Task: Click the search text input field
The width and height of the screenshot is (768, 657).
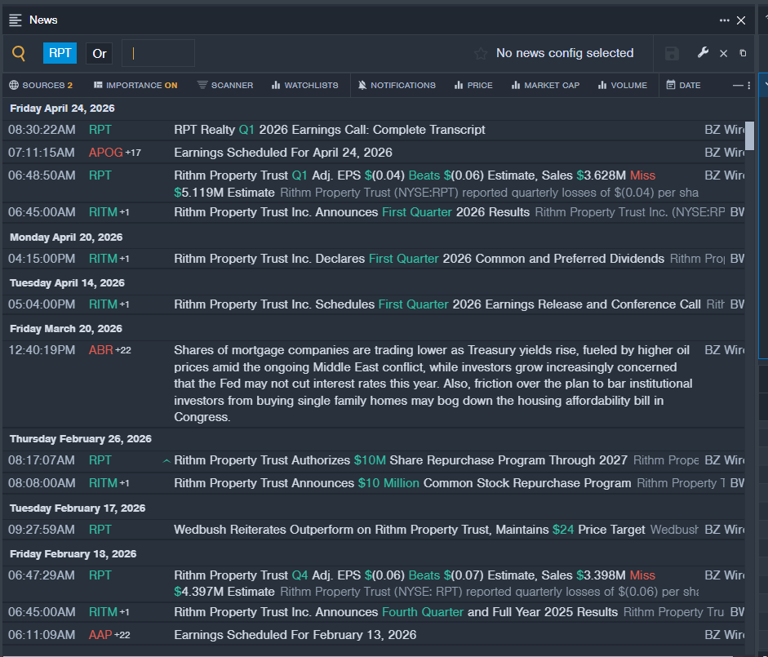Action: click(x=160, y=54)
